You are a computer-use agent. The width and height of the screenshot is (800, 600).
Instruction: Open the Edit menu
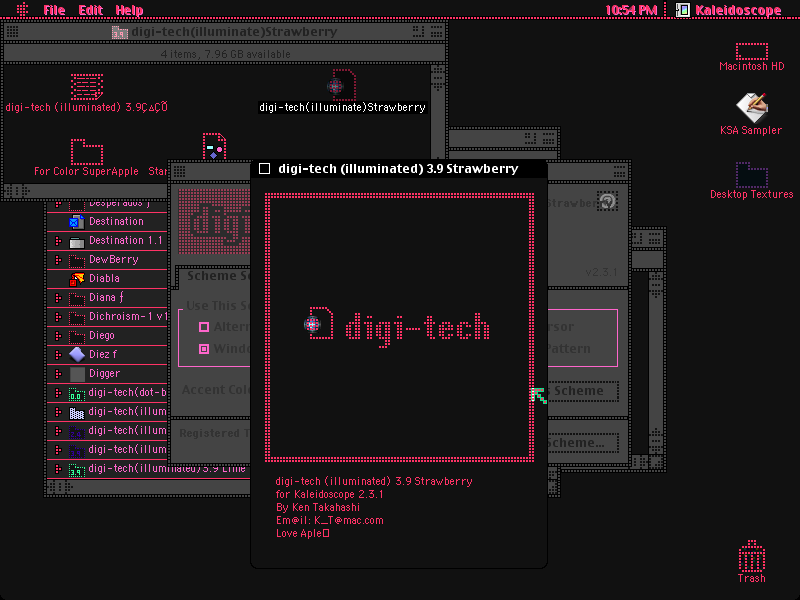(x=90, y=10)
